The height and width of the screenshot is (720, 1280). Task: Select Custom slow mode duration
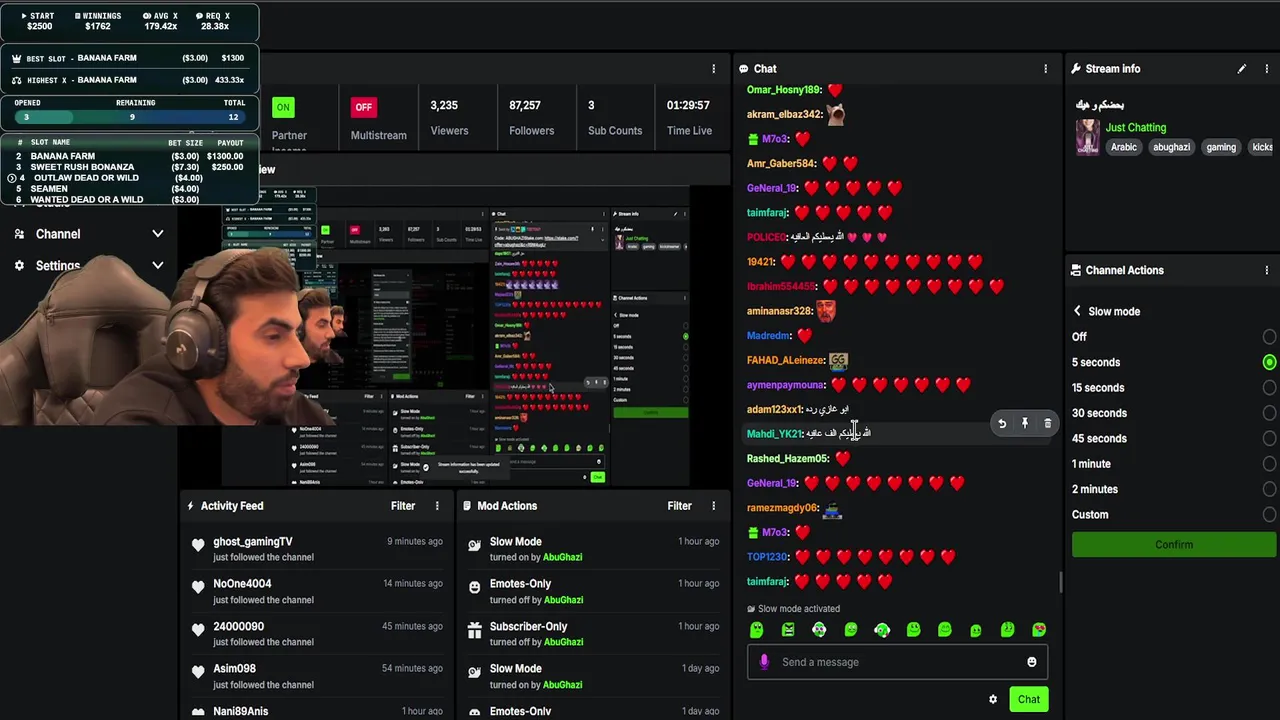pyautogui.click(x=1269, y=515)
